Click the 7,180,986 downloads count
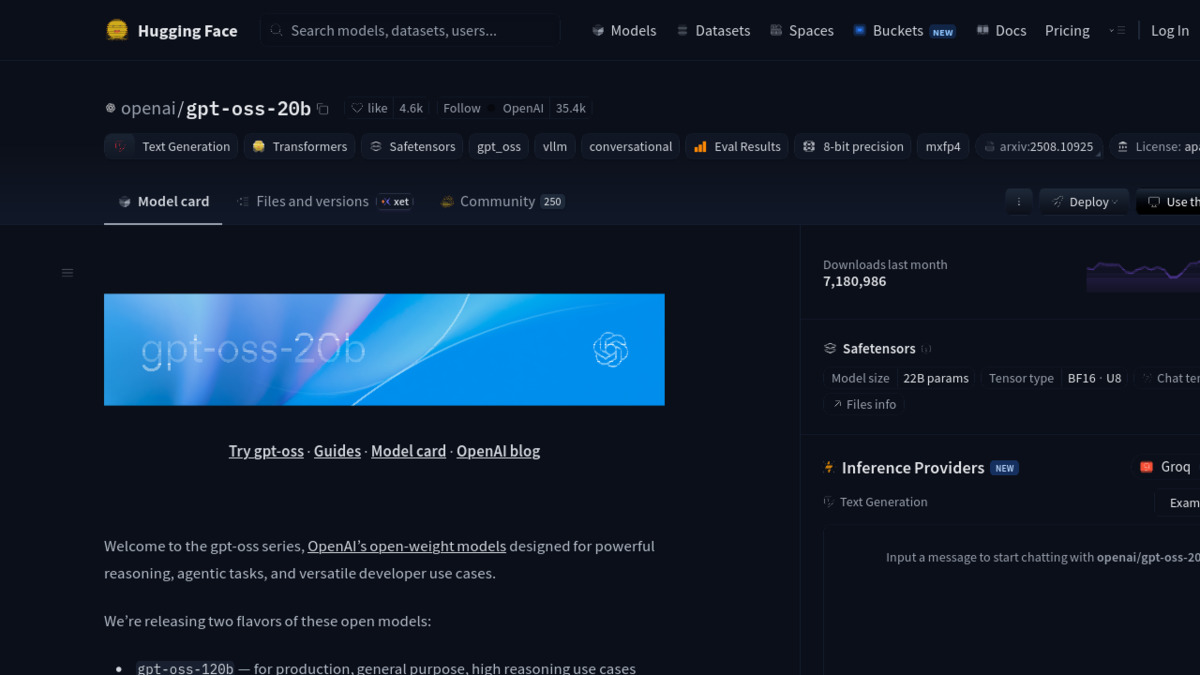The width and height of the screenshot is (1200, 675). [855, 282]
